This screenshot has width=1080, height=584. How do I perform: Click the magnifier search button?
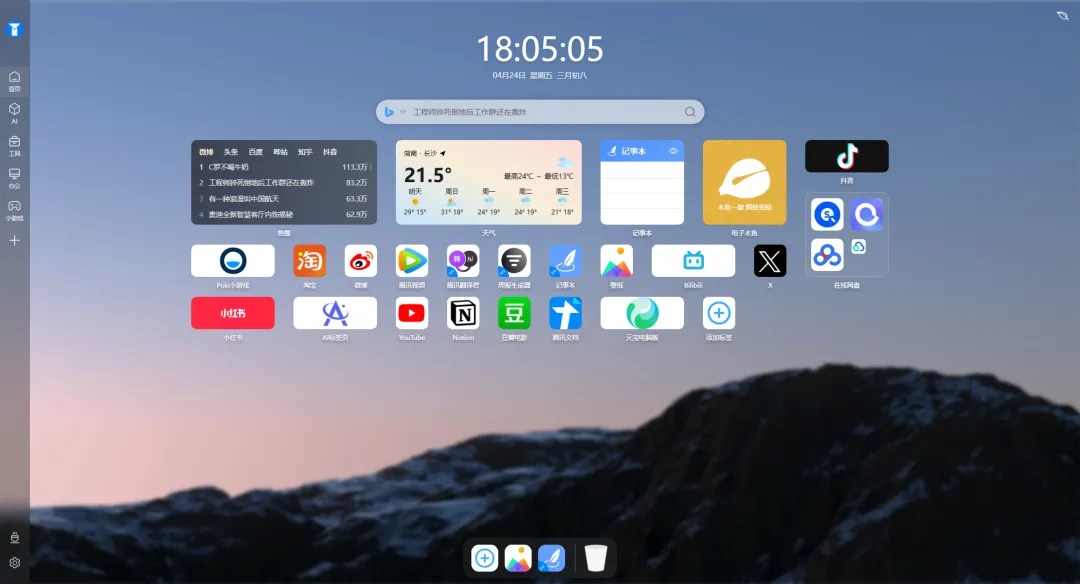coord(690,112)
